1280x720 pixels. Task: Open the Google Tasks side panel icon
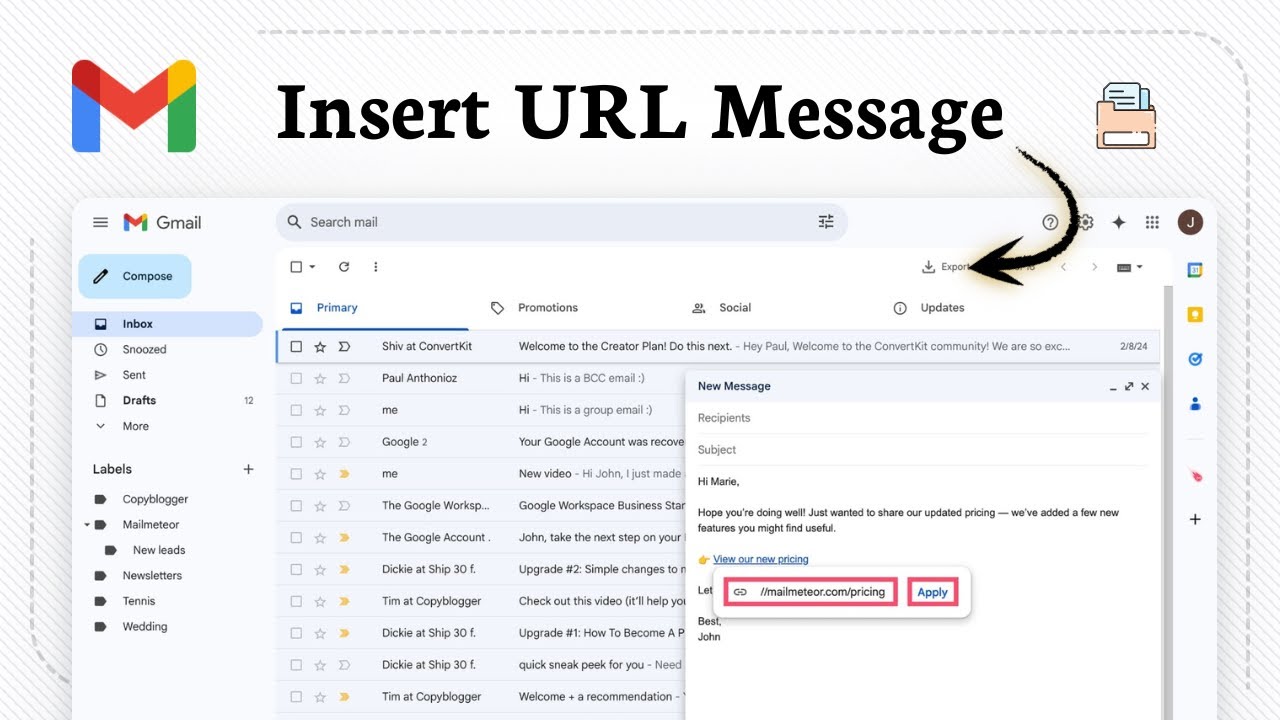(1195, 359)
